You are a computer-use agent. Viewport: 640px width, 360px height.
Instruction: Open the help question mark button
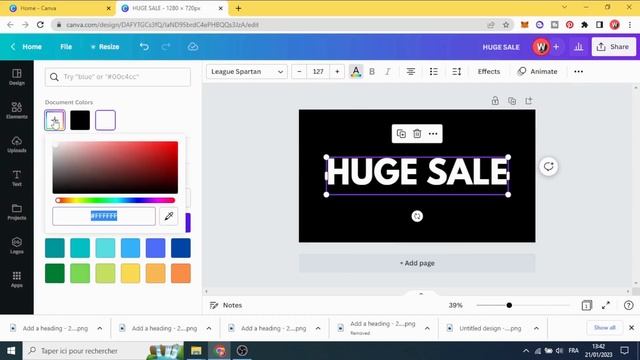[629, 305]
